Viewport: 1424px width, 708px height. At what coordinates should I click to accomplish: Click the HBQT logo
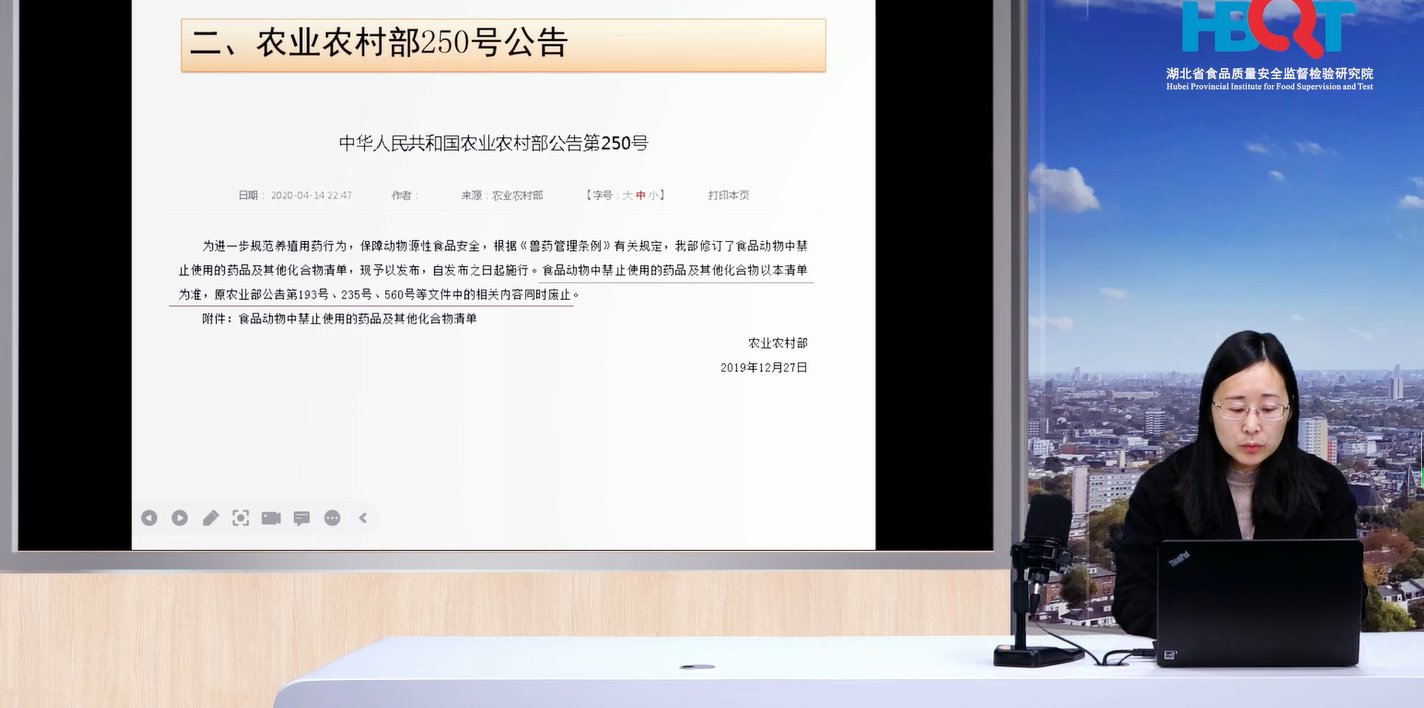pos(1268,29)
